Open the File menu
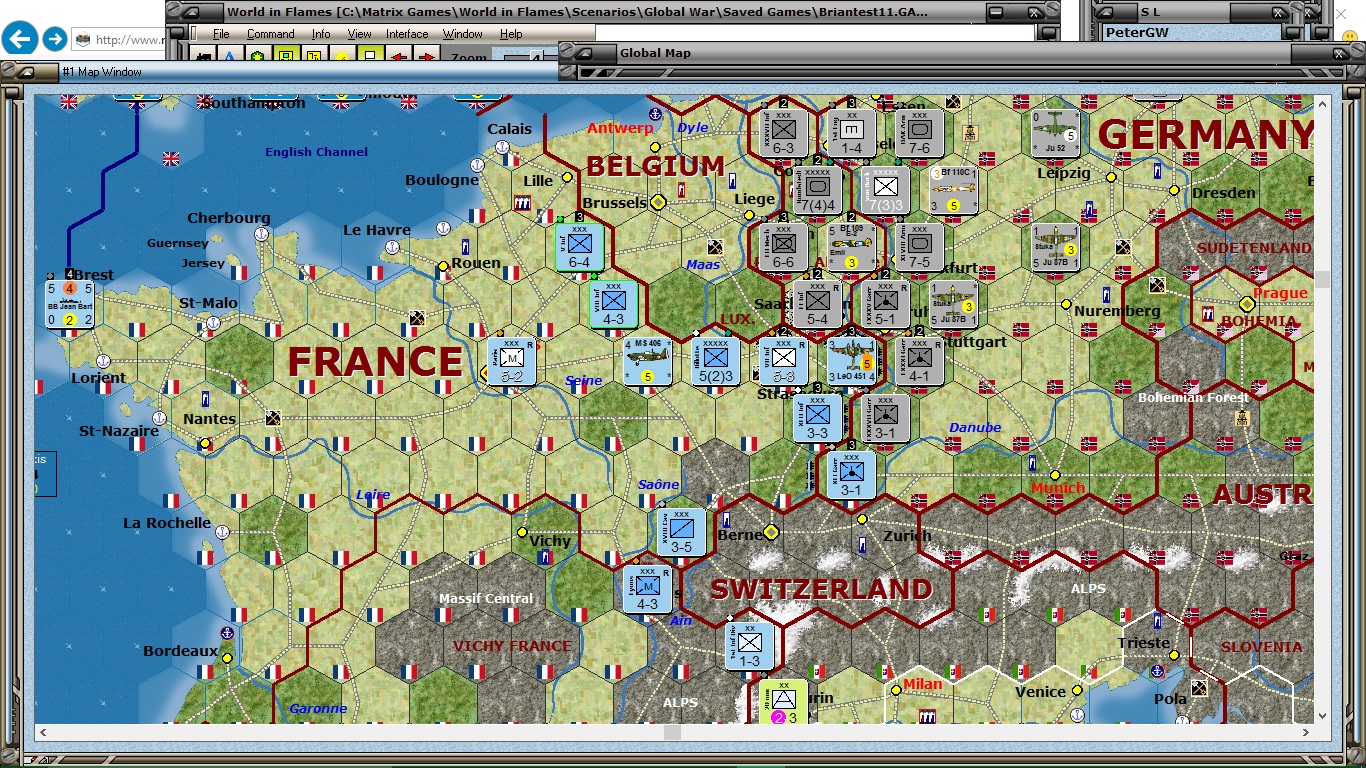The width and height of the screenshot is (1366, 768). (x=221, y=34)
